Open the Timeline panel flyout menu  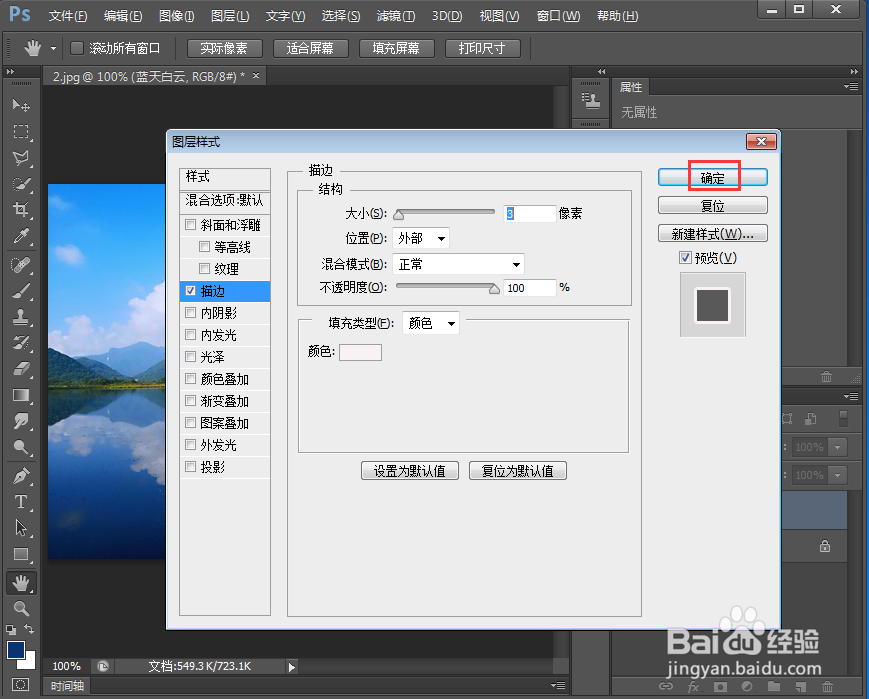pyautogui.click(x=558, y=686)
